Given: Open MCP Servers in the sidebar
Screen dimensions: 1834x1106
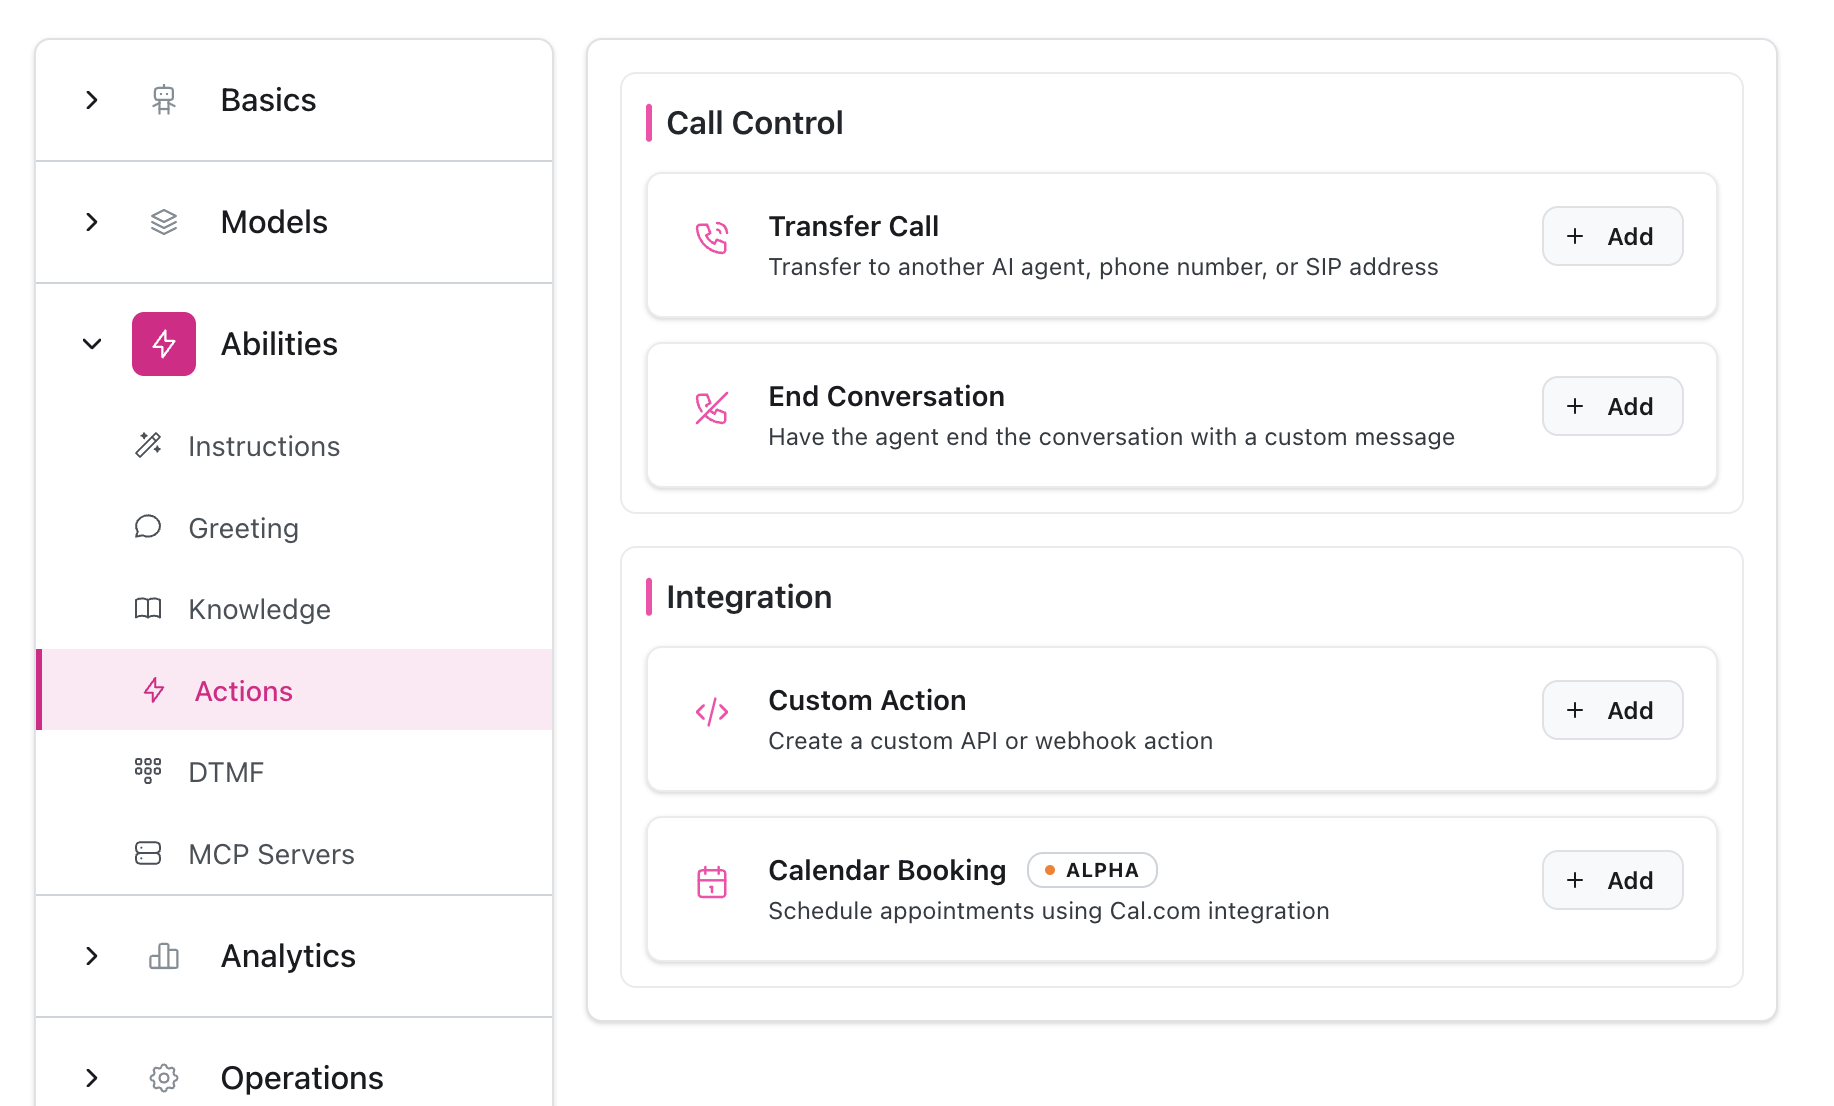Looking at the screenshot, I should [x=271, y=854].
